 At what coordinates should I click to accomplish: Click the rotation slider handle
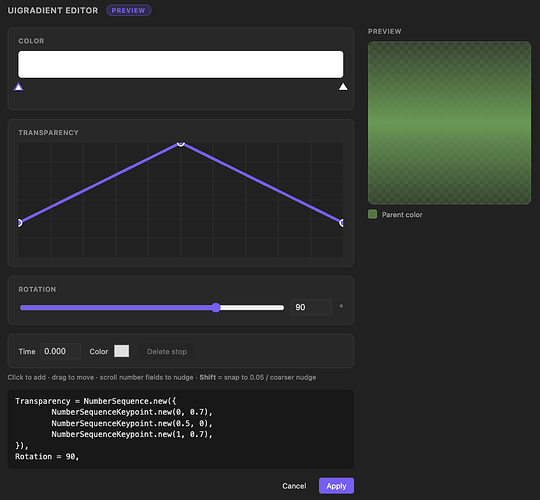216,308
